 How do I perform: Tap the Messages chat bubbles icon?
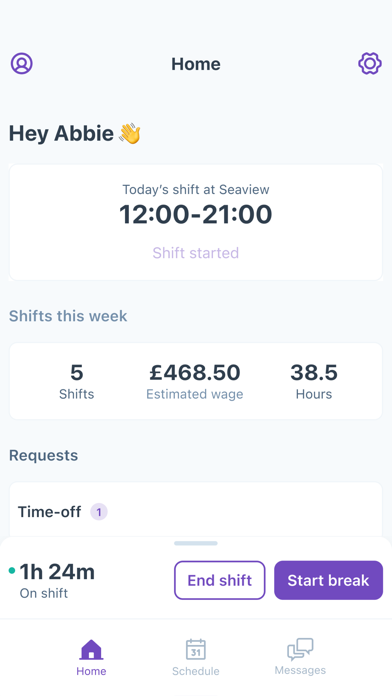point(300,649)
